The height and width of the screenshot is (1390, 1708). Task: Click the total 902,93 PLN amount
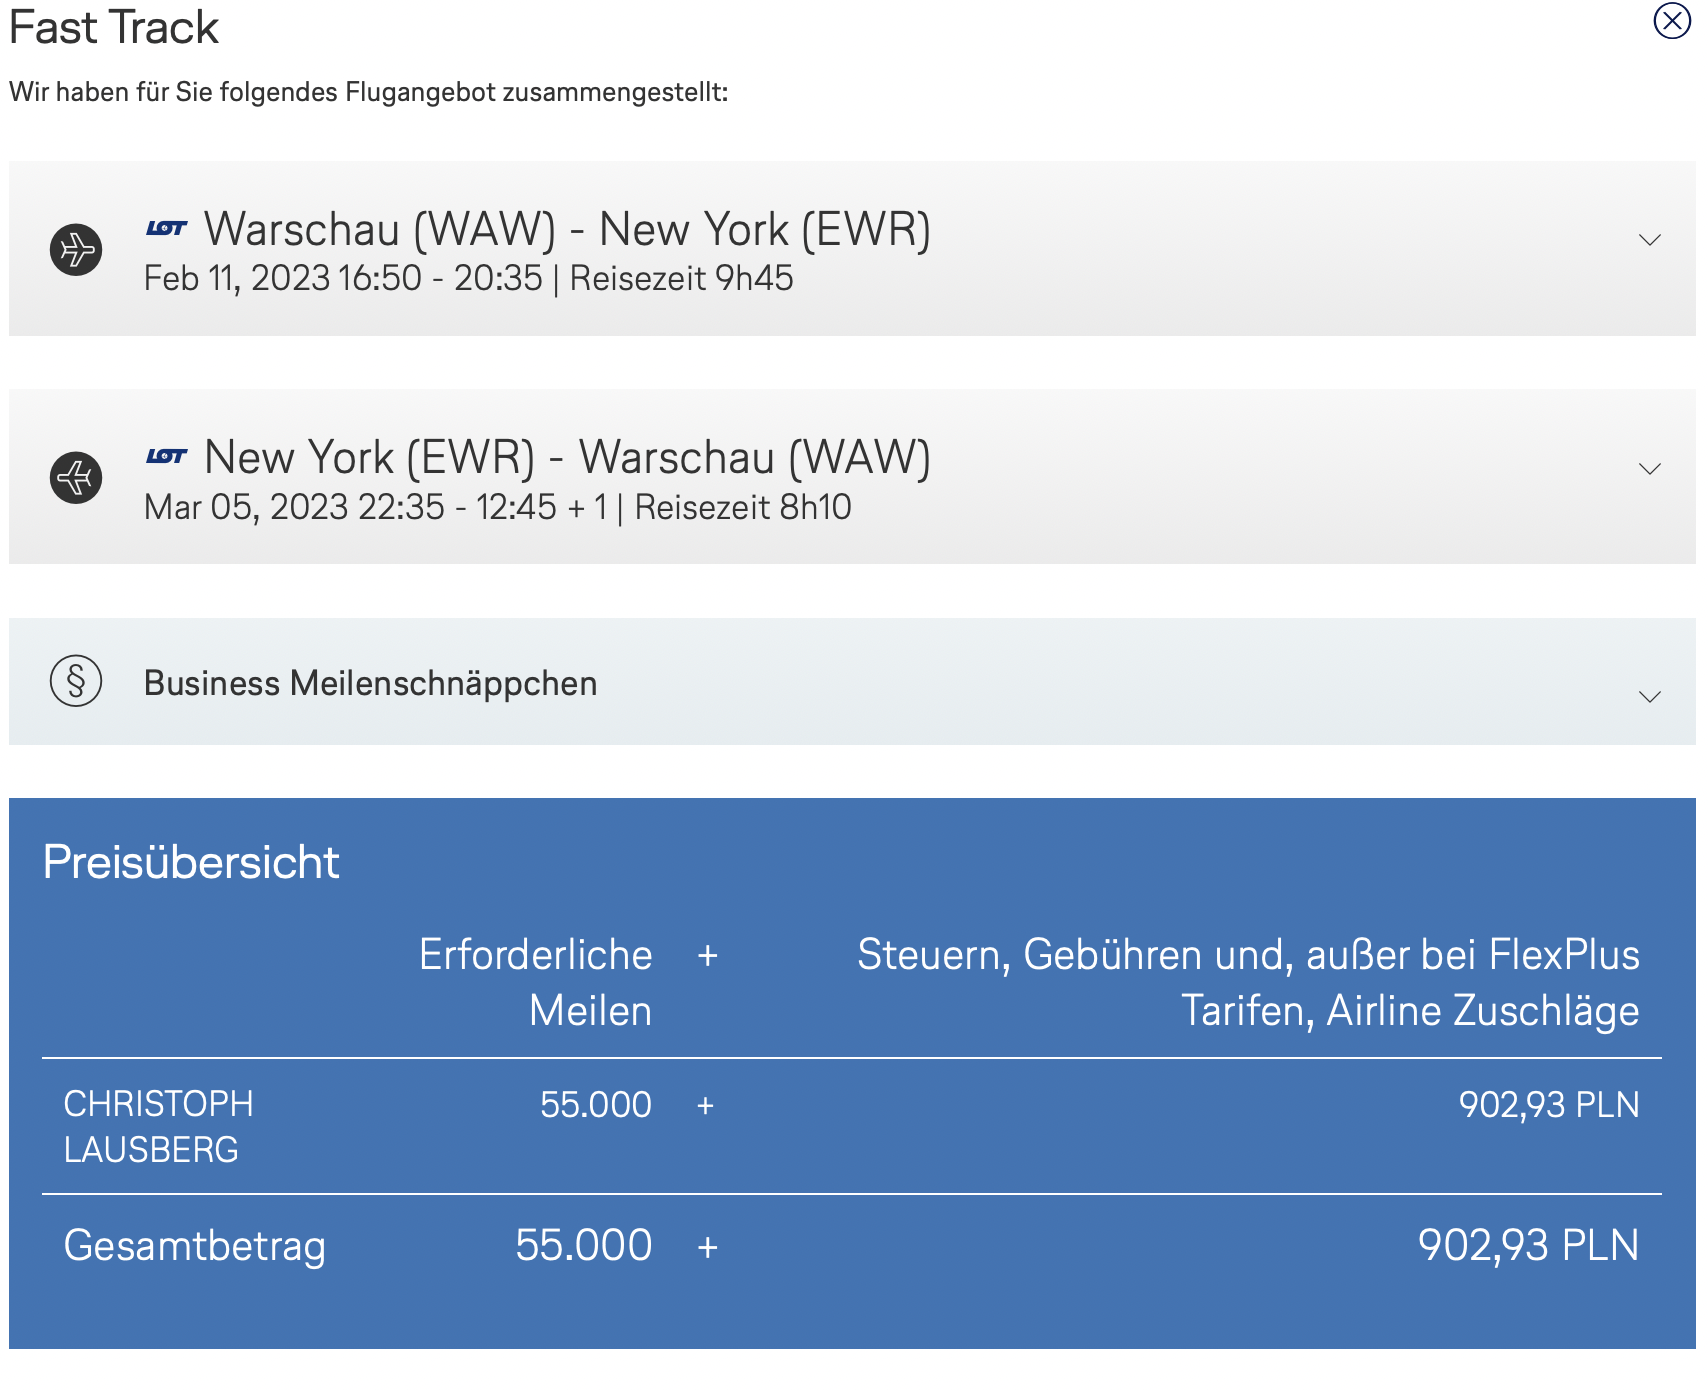coord(1528,1246)
